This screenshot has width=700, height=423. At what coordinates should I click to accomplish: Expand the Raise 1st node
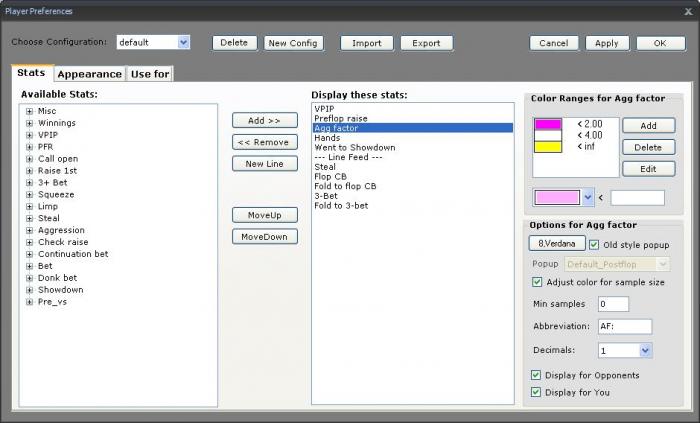pyautogui.click(x=29, y=171)
